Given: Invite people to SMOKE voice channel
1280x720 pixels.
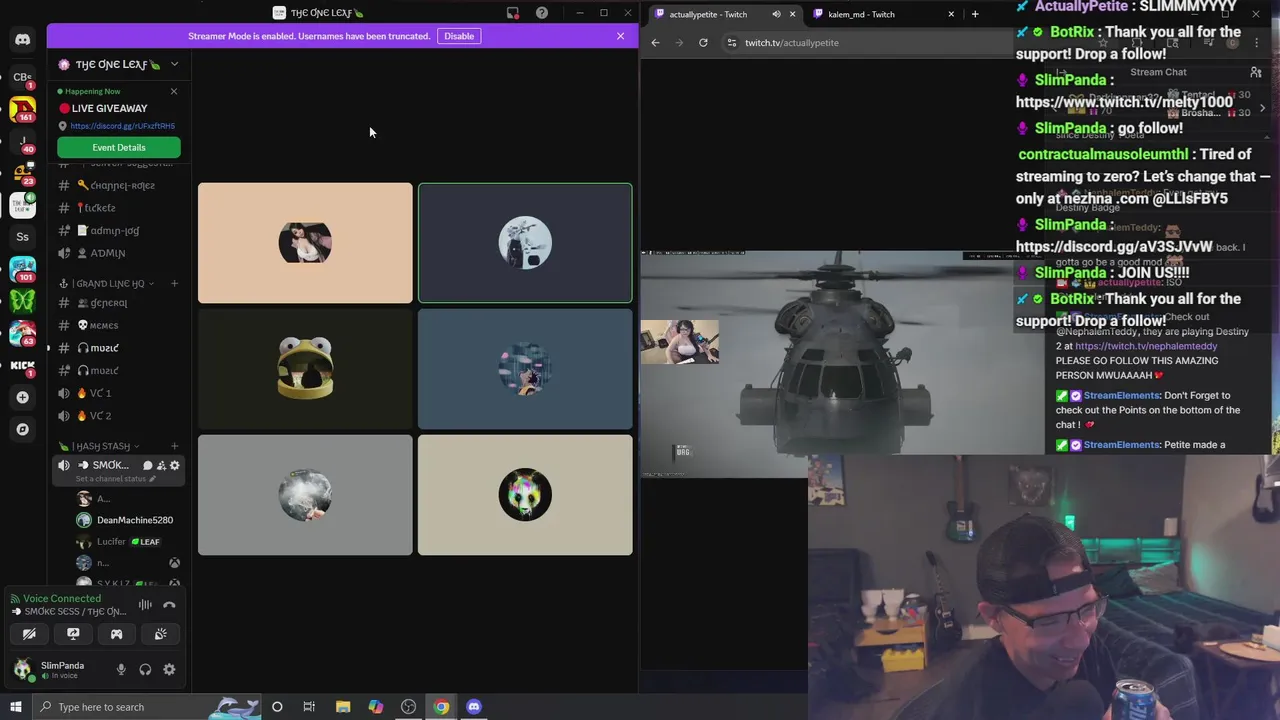Looking at the screenshot, I should [161, 465].
